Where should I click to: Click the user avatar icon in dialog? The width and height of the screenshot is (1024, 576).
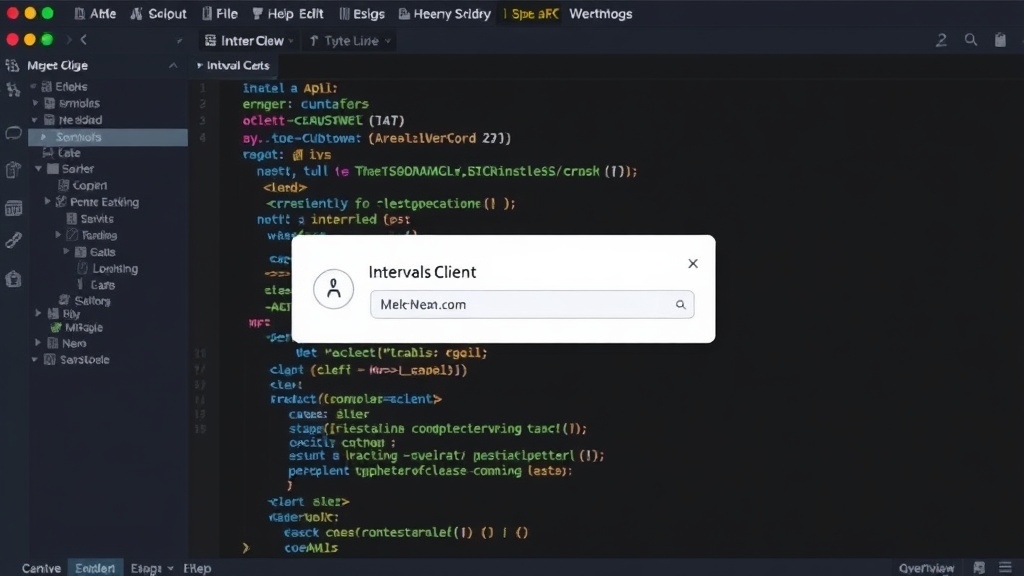(x=333, y=289)
